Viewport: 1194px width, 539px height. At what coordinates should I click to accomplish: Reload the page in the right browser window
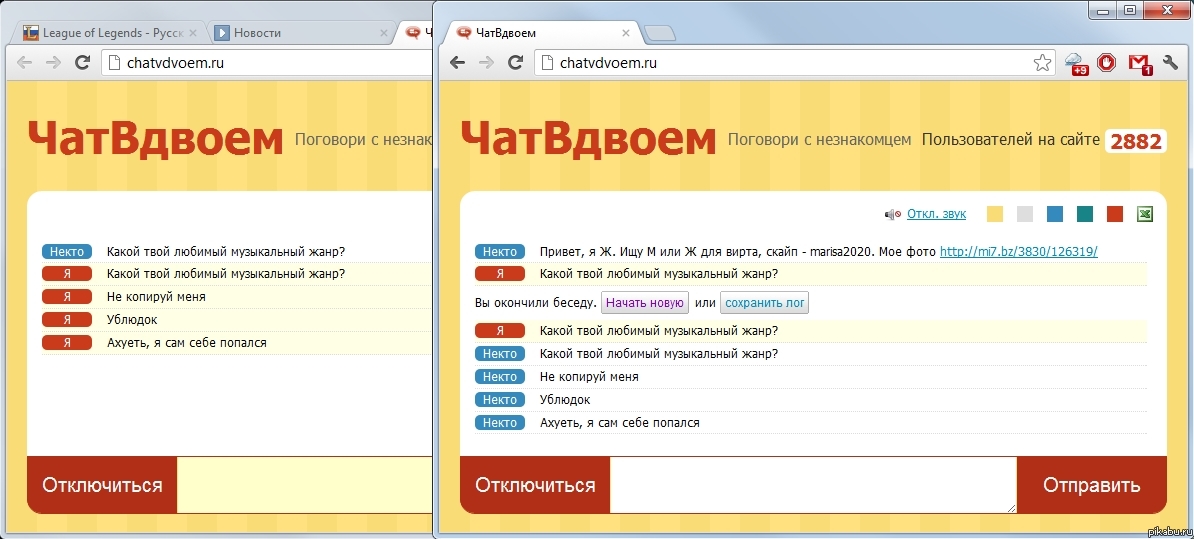tap(516, 63)
